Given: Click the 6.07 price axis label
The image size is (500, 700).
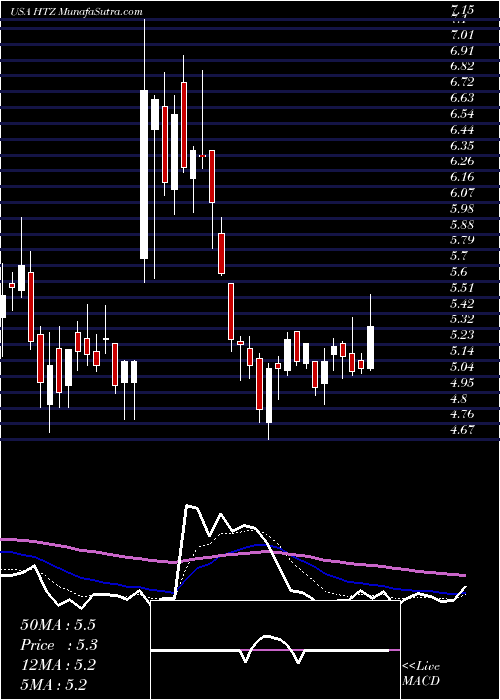Looking at the screenshot, I should pos(462,193).
